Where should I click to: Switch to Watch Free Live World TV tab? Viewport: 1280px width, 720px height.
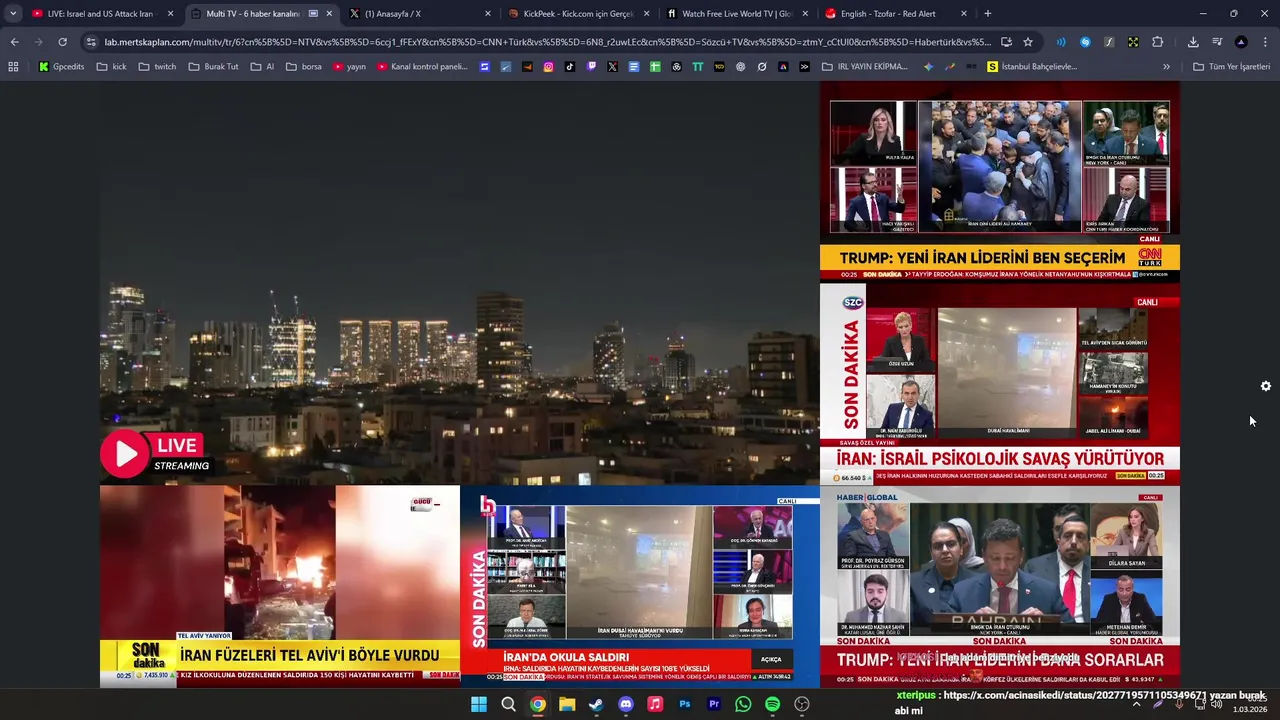click(x=736, y=14)
